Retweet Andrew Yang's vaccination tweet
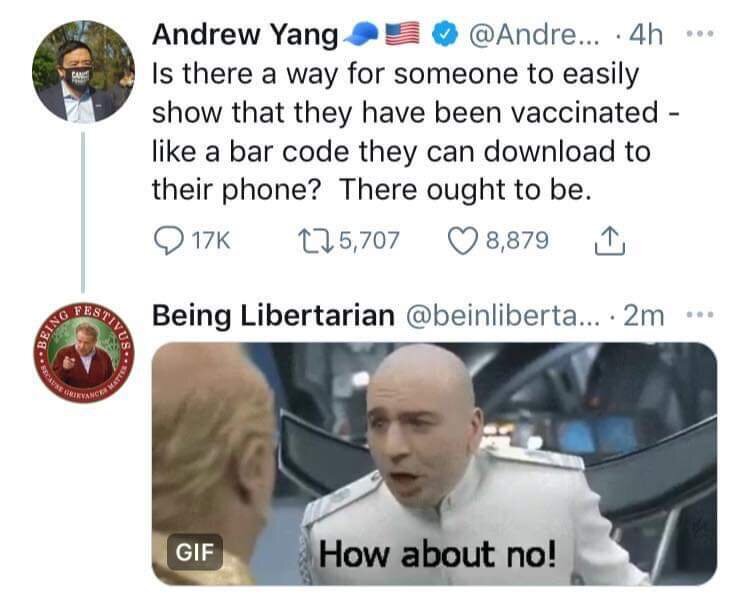 click(315, 240)
